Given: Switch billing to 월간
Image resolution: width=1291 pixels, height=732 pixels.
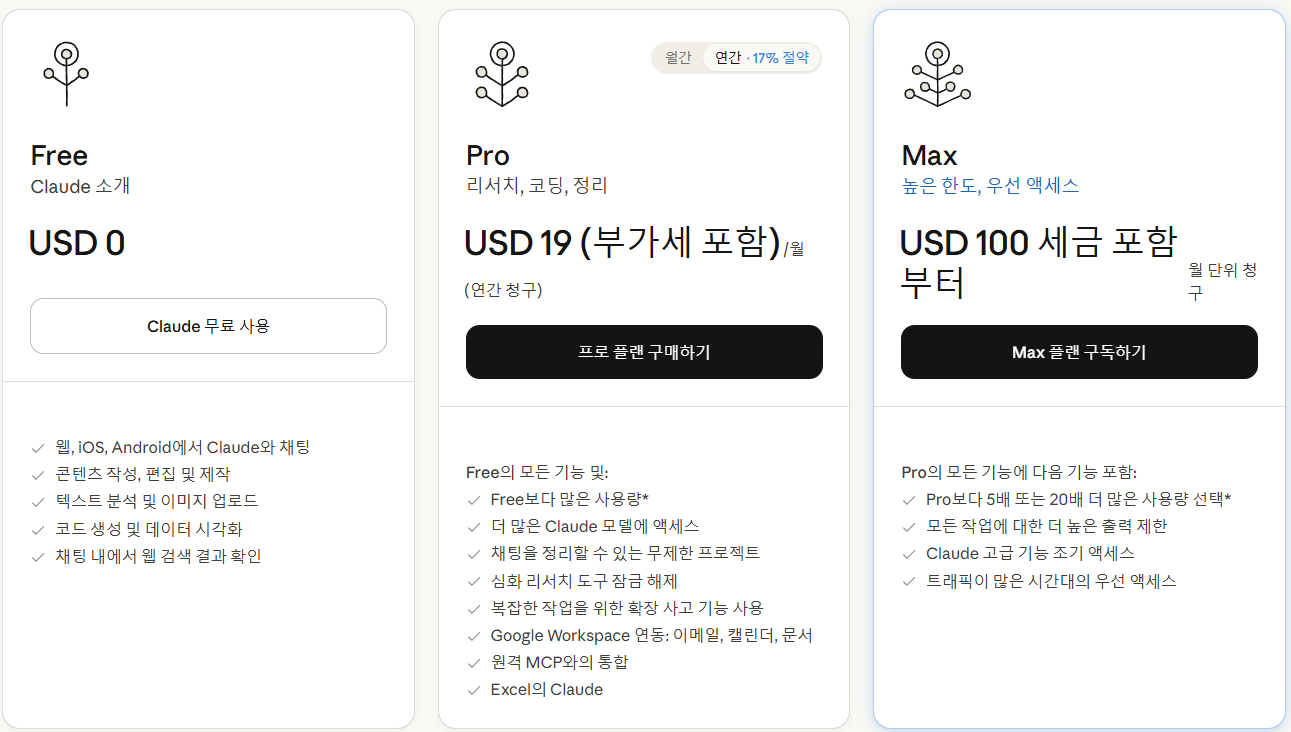Looking at the screenshot, I should pos(677,57).
